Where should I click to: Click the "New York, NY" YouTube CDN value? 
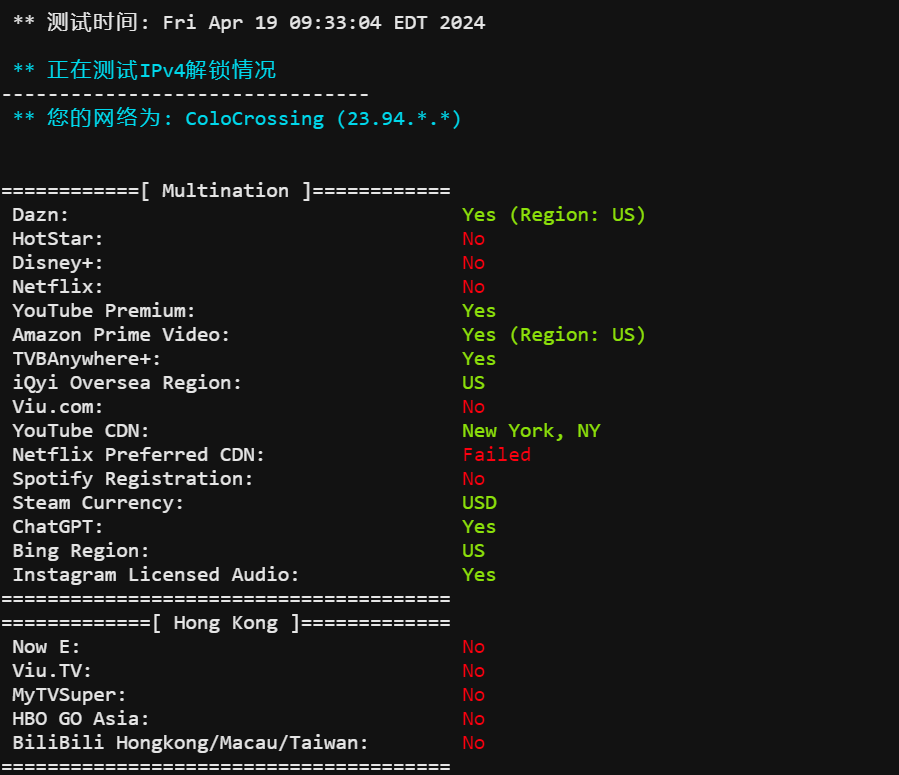coord(530,431)
